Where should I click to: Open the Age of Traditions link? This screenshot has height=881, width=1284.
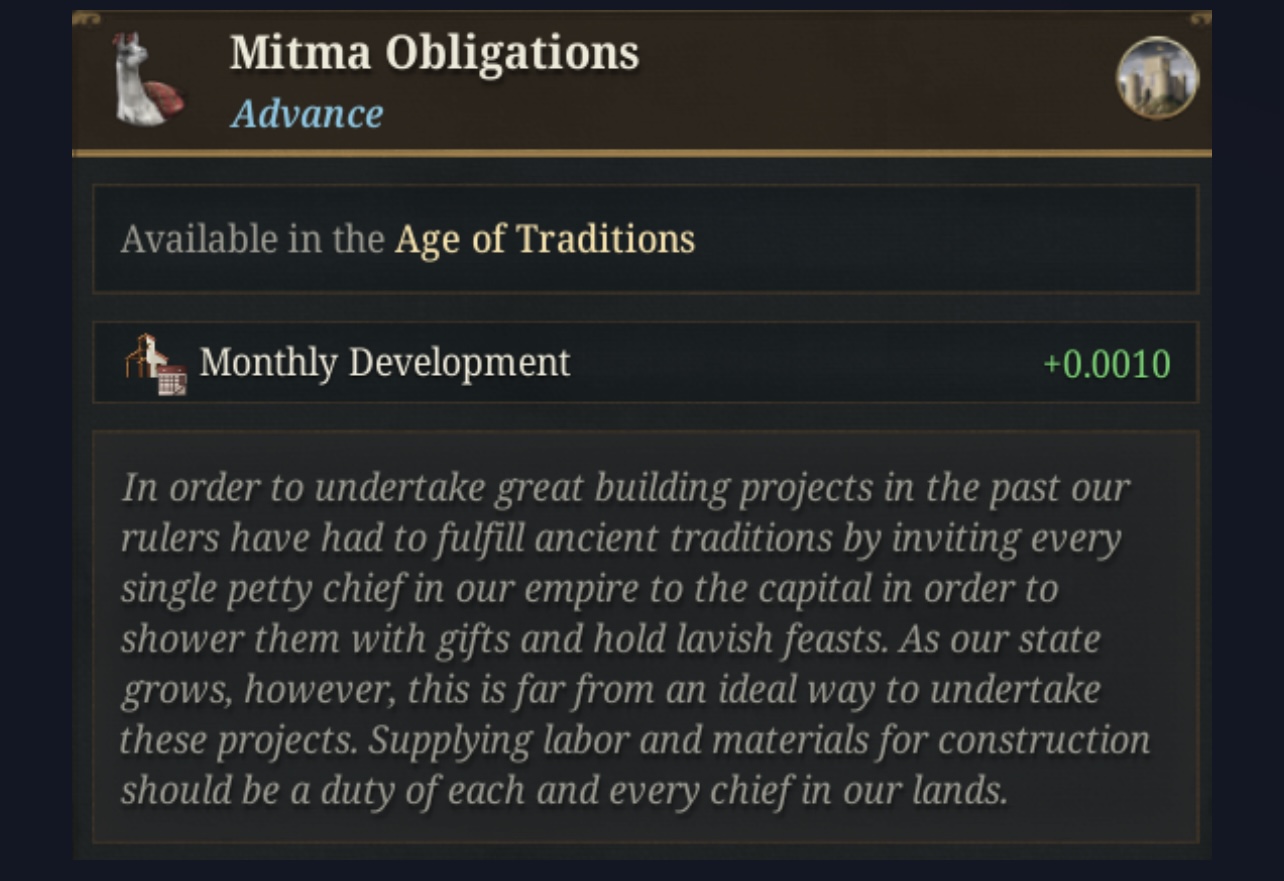[545, 240]
